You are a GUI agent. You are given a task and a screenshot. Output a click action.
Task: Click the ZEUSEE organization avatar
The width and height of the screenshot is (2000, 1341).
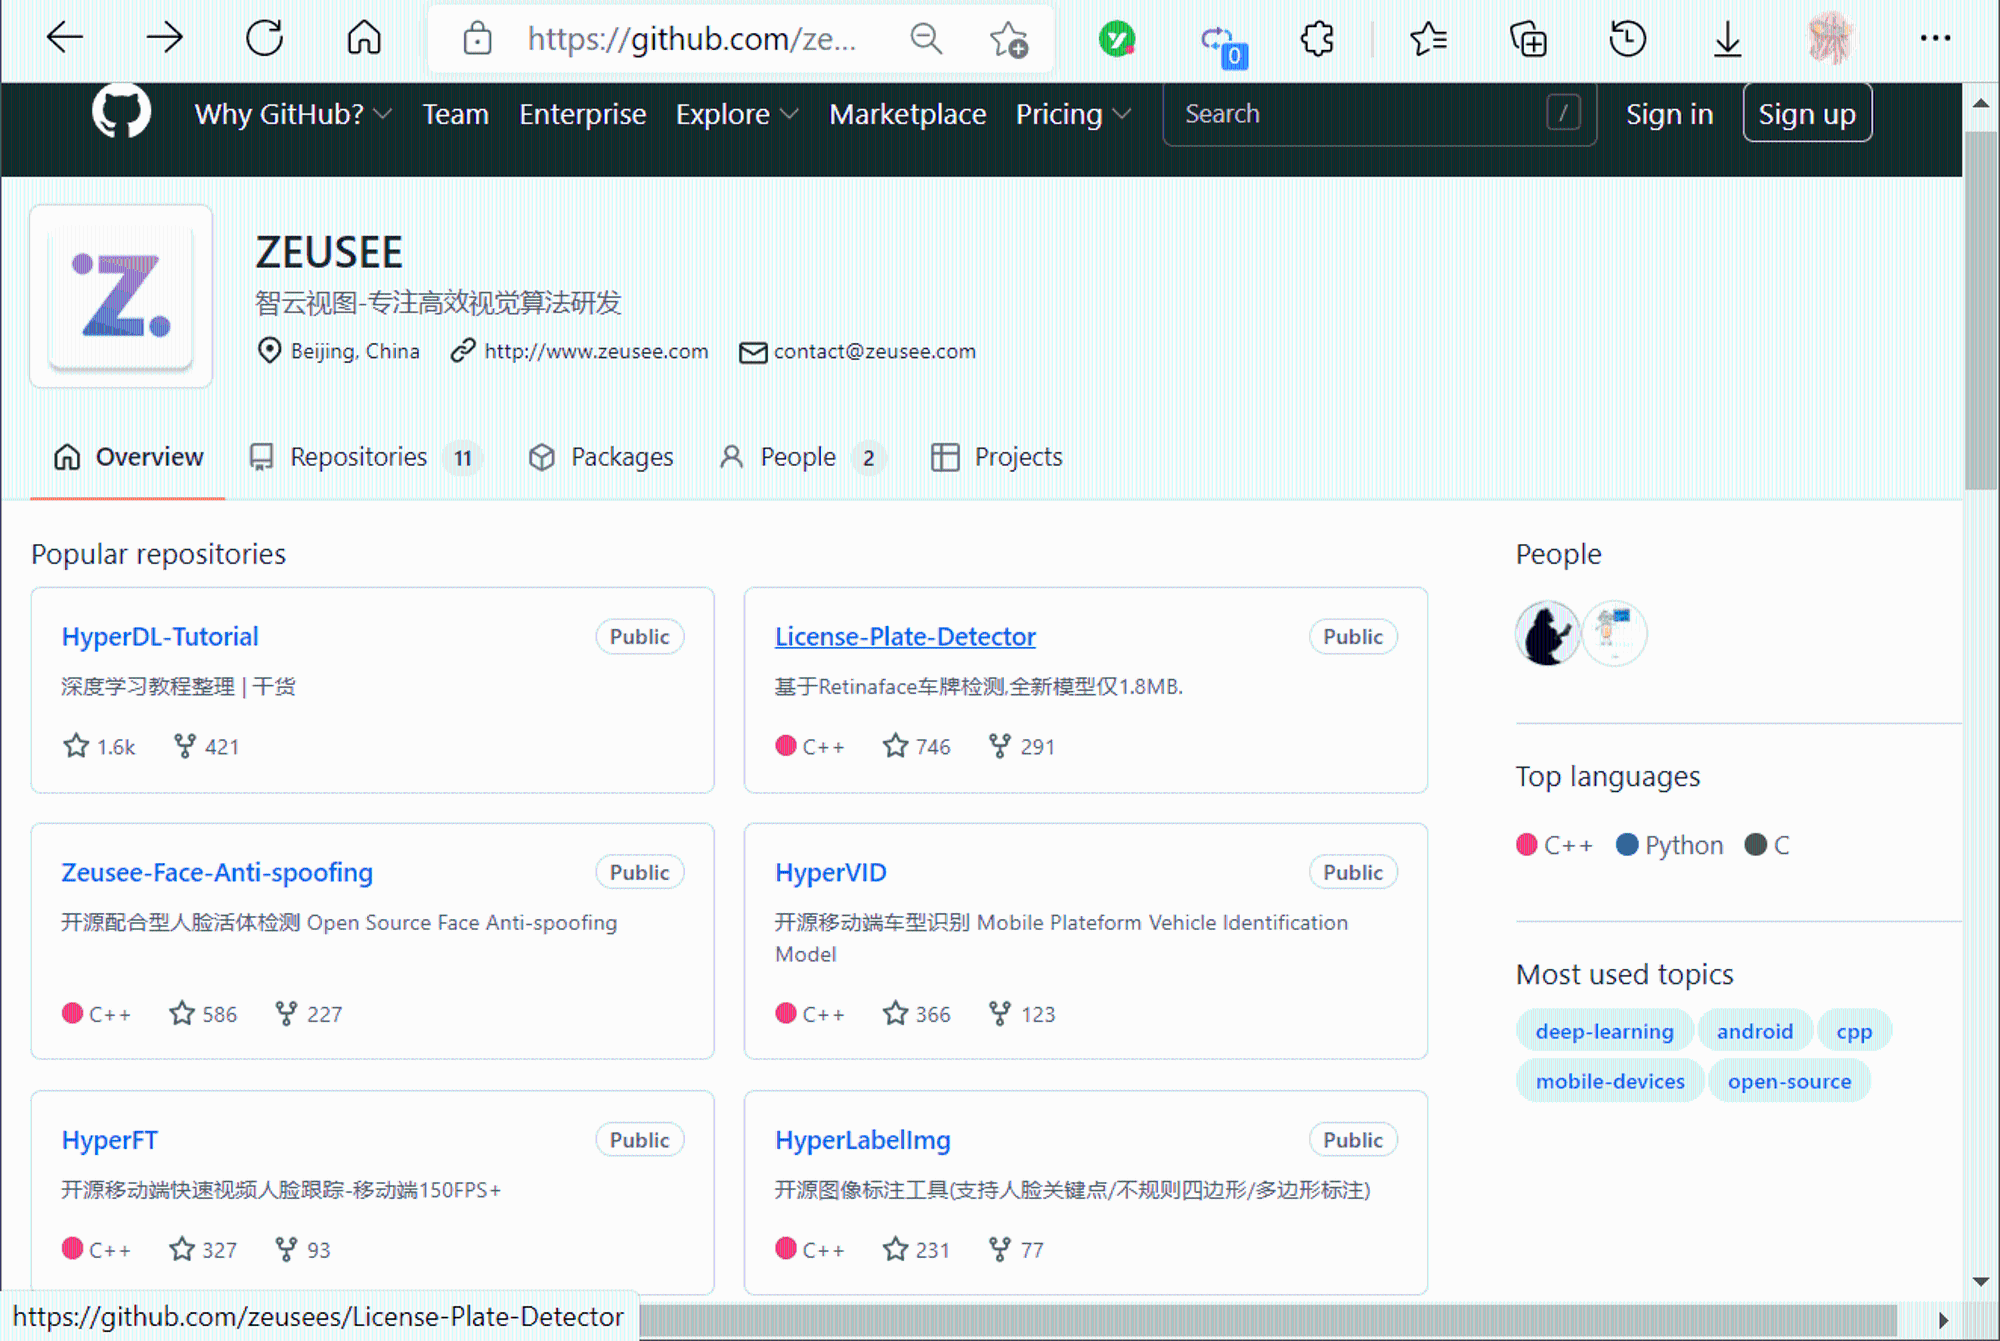tap(121, 296)
